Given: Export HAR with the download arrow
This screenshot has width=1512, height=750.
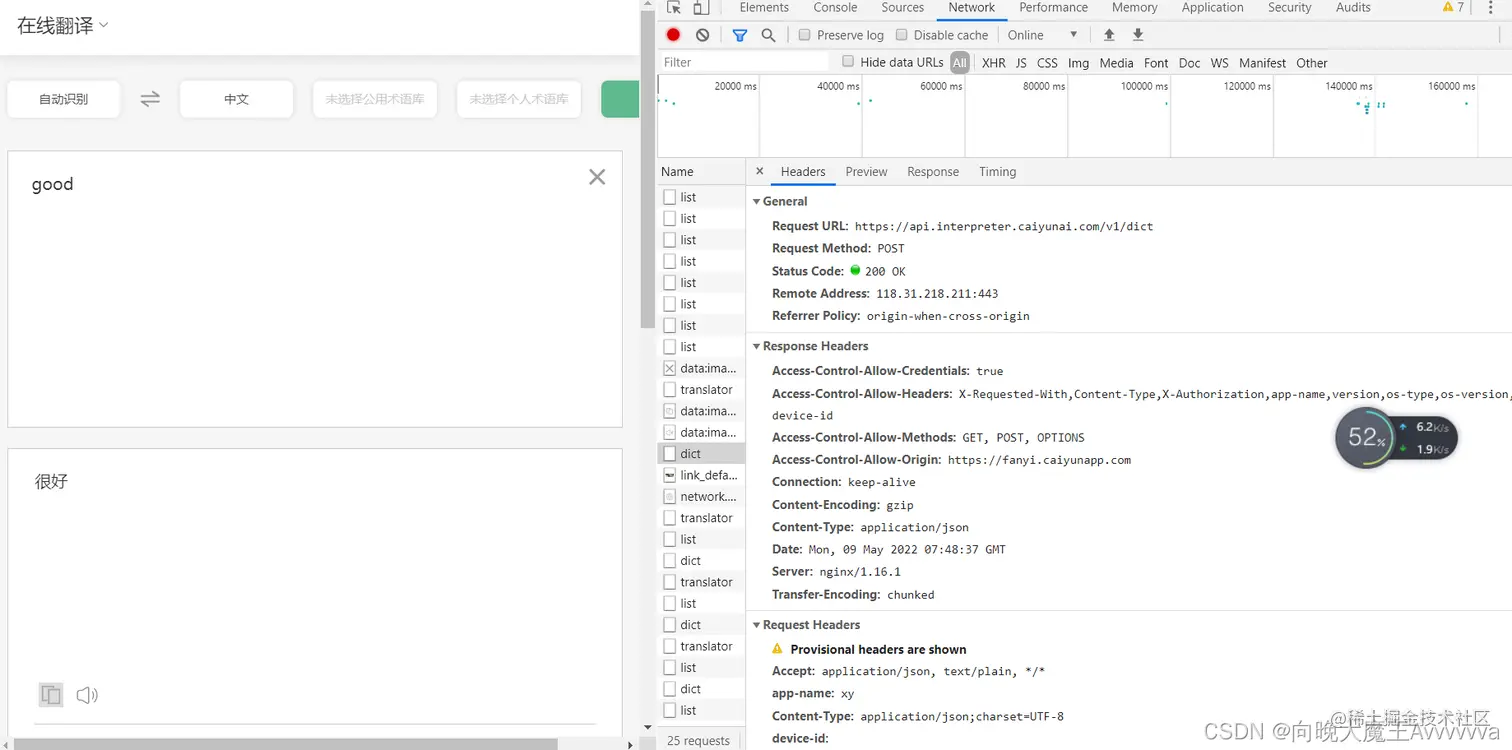Looking at the screenshot, I should pyautogui.click(x=1138, y=35).
